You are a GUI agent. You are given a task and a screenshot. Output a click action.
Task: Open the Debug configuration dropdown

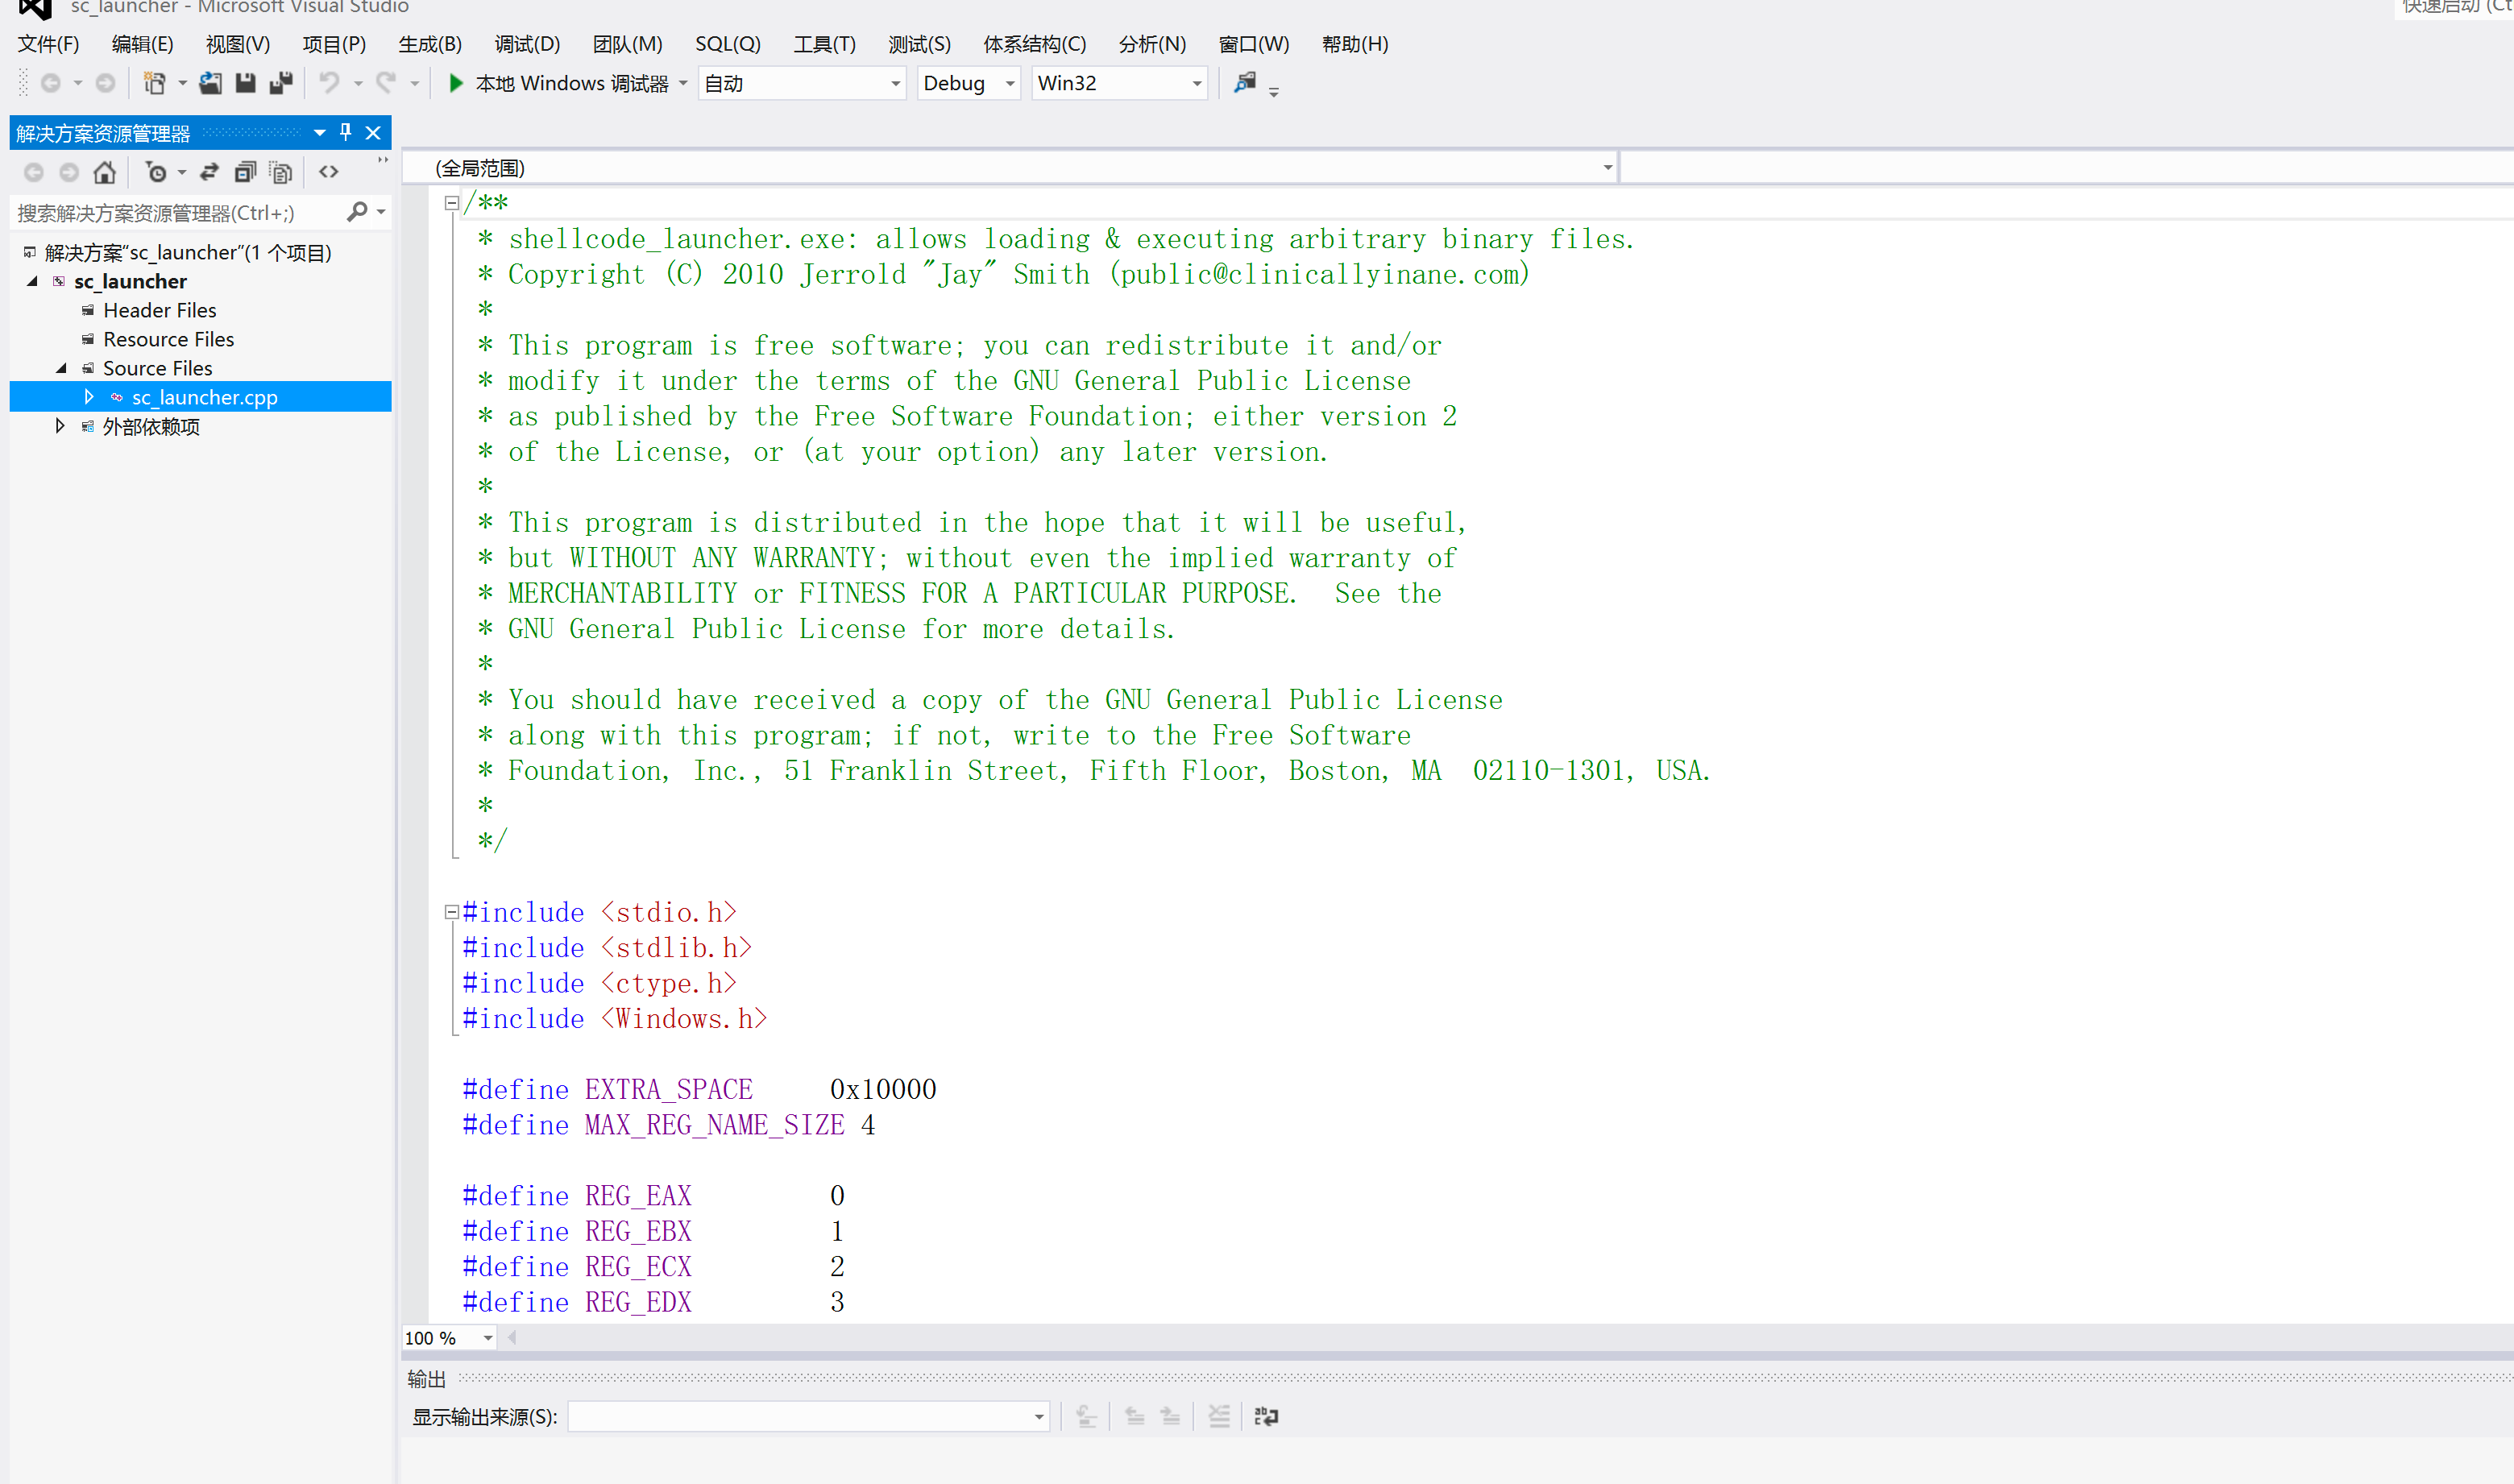pos(1010,84)
